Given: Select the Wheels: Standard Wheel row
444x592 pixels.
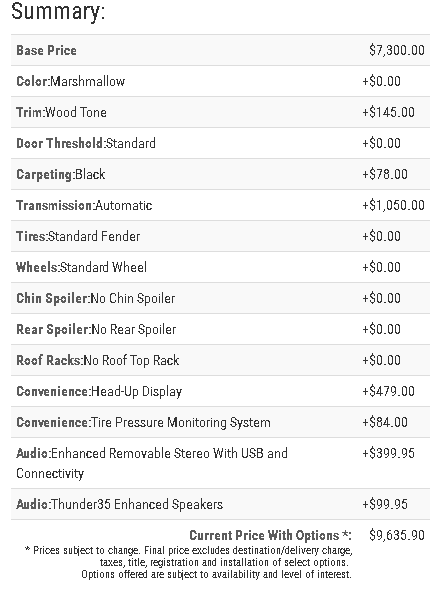Looking at the screenshot, I should pos(220,267).
